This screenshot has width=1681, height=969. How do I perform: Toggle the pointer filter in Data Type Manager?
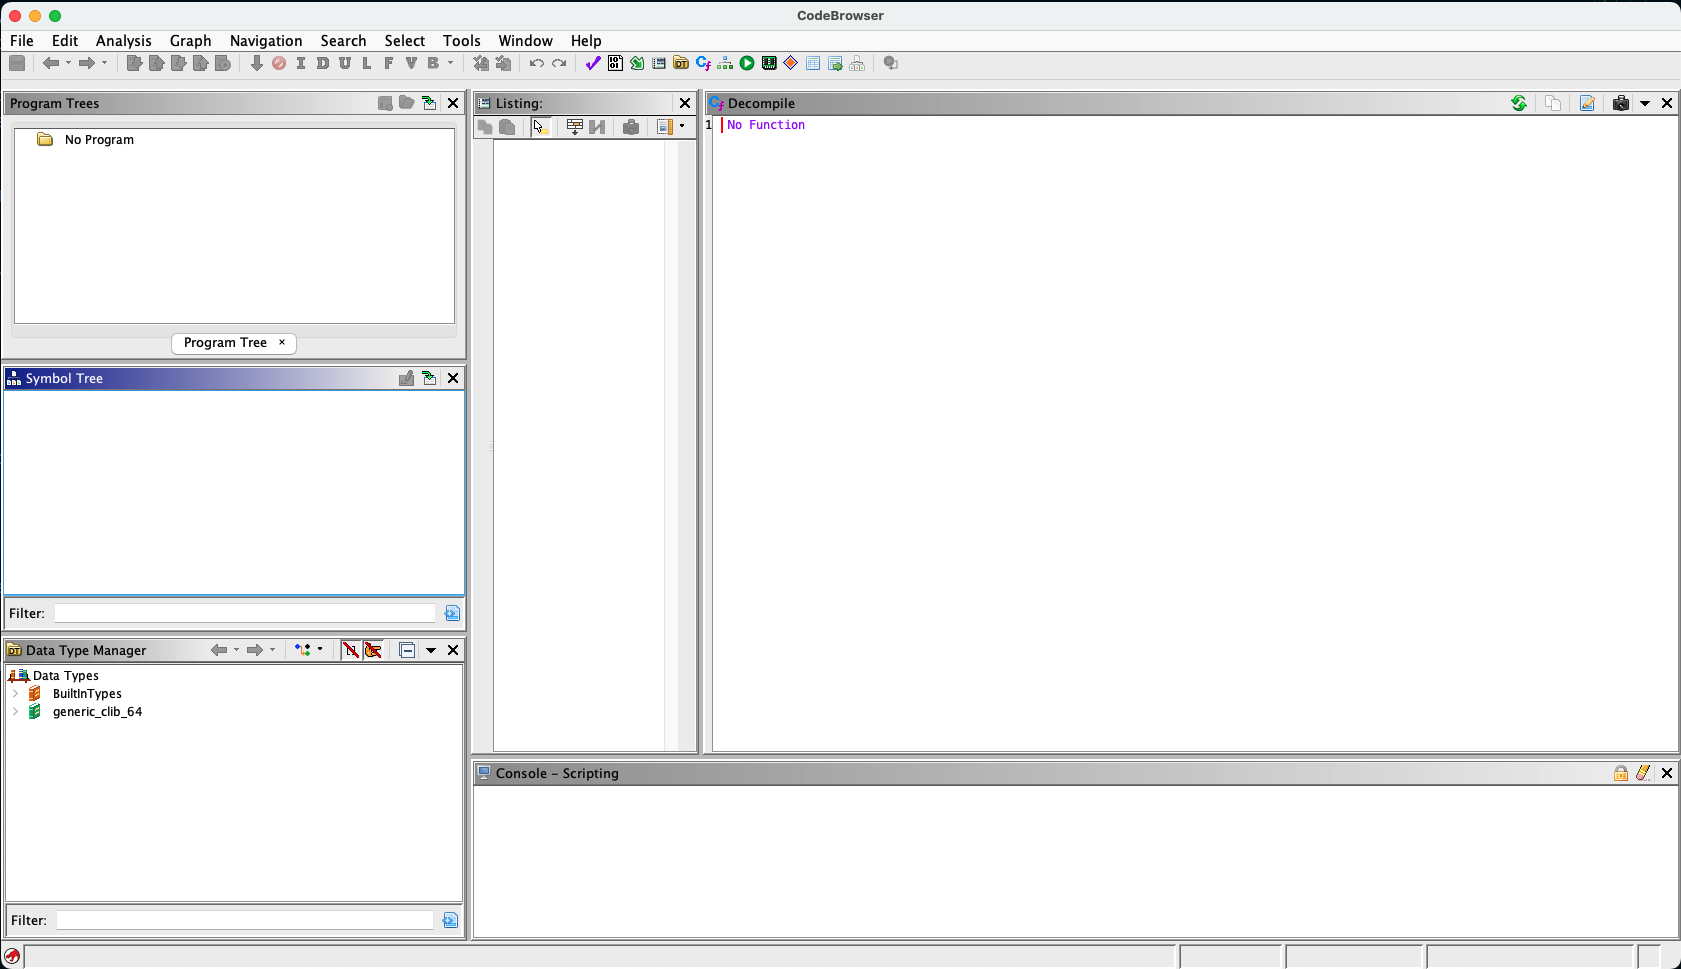[373, 650]
